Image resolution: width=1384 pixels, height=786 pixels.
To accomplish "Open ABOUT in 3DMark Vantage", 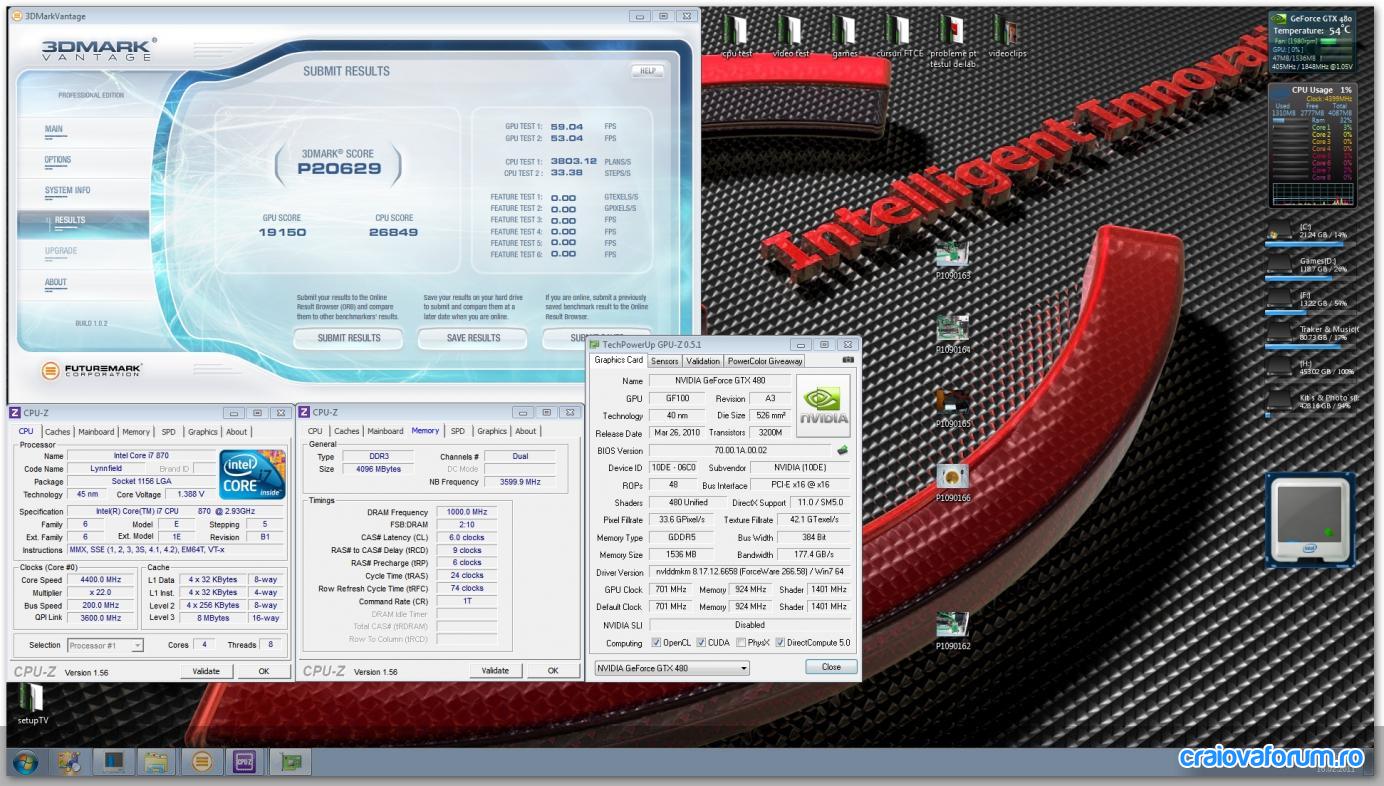I will [x=56, y=283].
